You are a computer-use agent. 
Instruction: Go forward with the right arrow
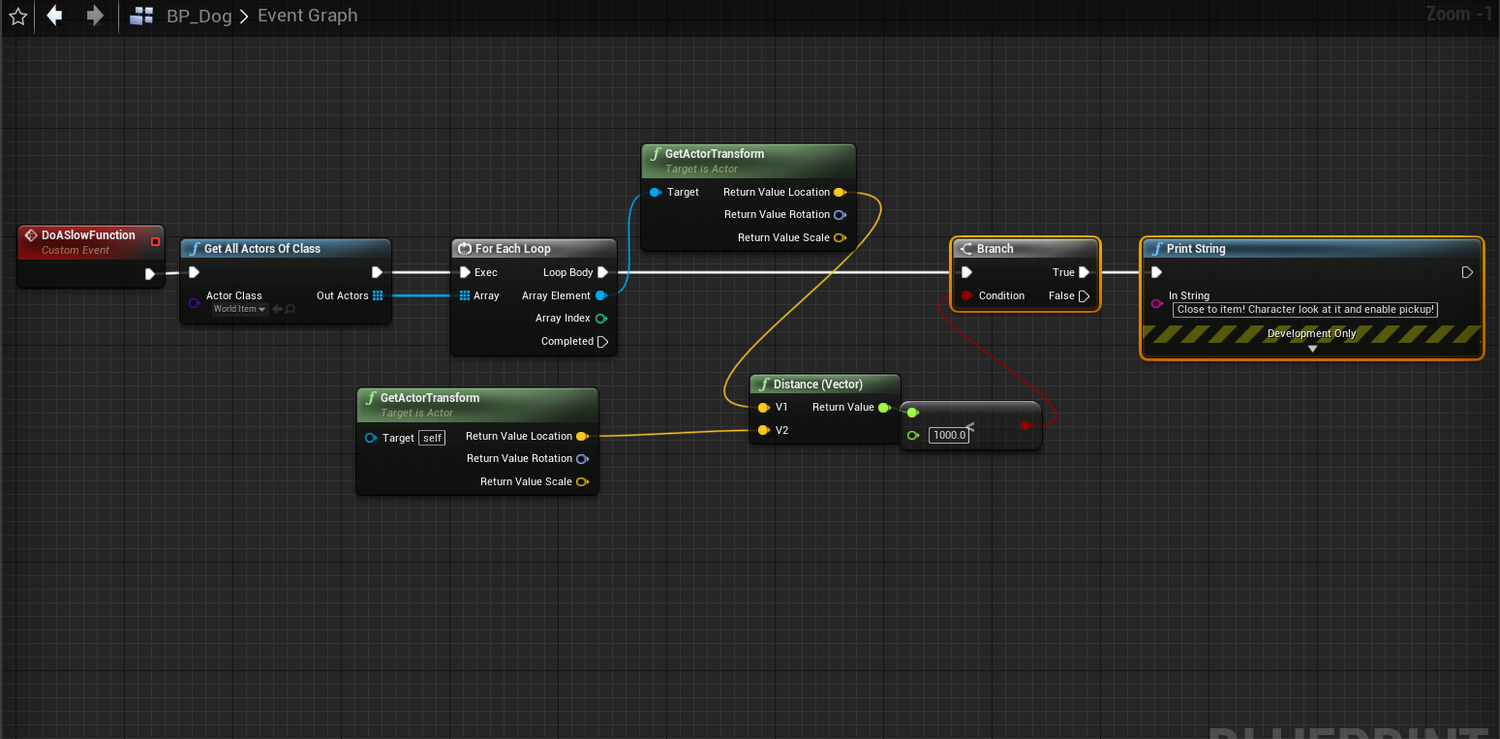click(95, 15)
